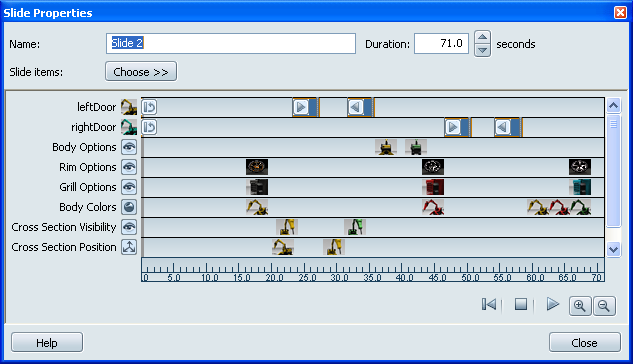Click the leftDoor reset loop icon
The width and height of the screenshot is (633, 364).
click(149, 107)
